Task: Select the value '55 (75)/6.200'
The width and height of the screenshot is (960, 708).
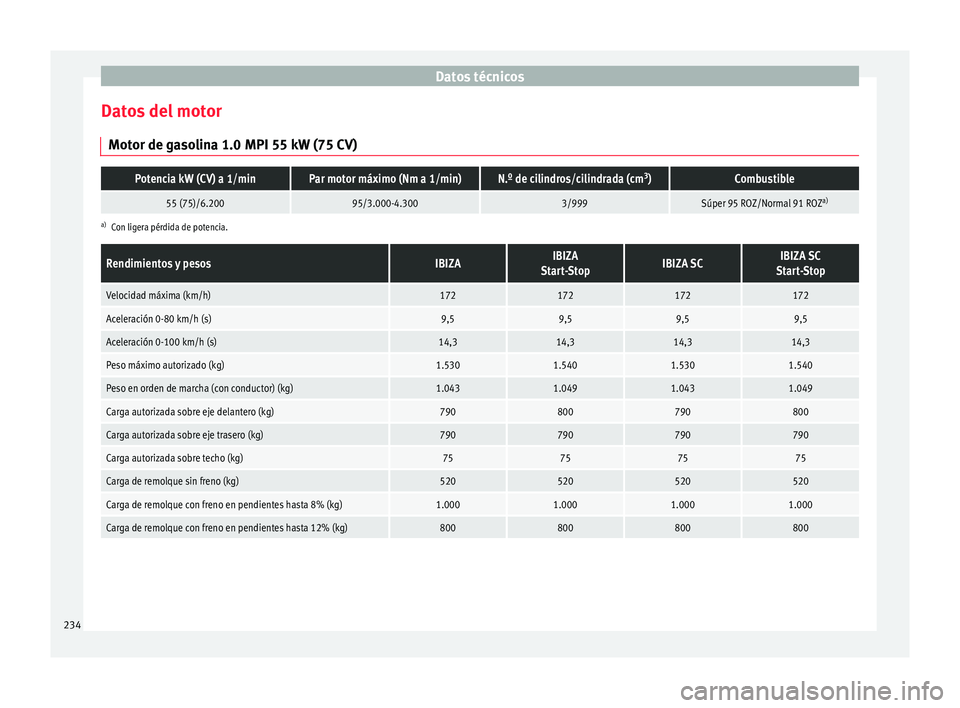Action: [x=195, y=203]
